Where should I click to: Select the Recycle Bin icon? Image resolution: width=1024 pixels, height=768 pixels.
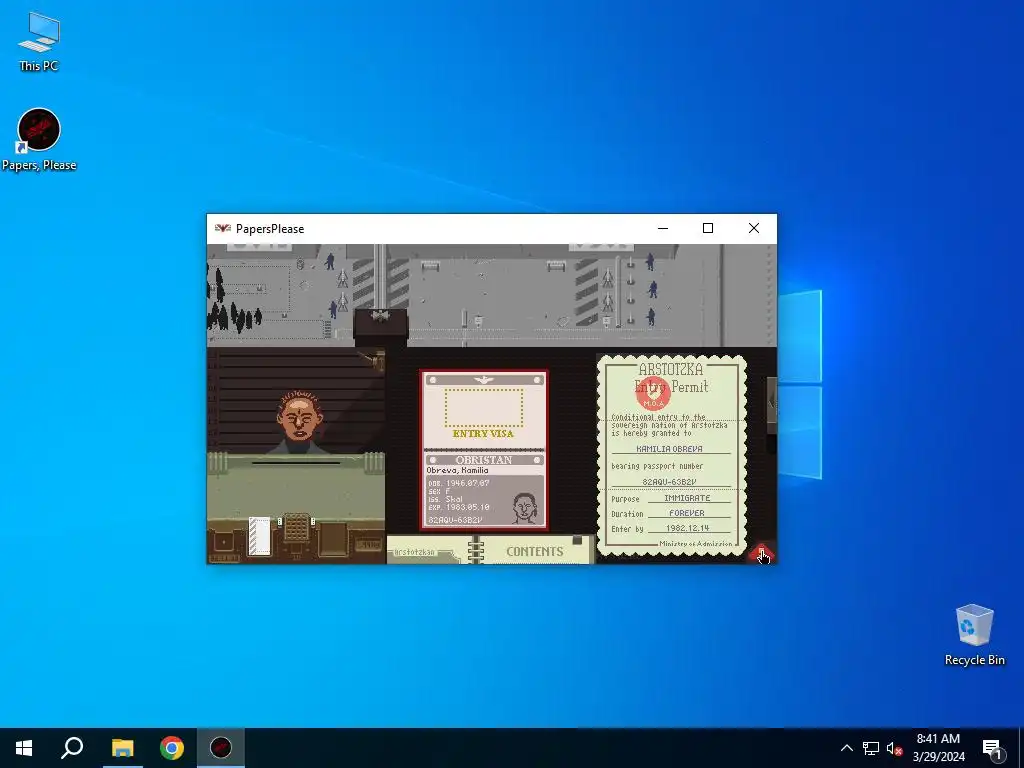tap(974, 635)
